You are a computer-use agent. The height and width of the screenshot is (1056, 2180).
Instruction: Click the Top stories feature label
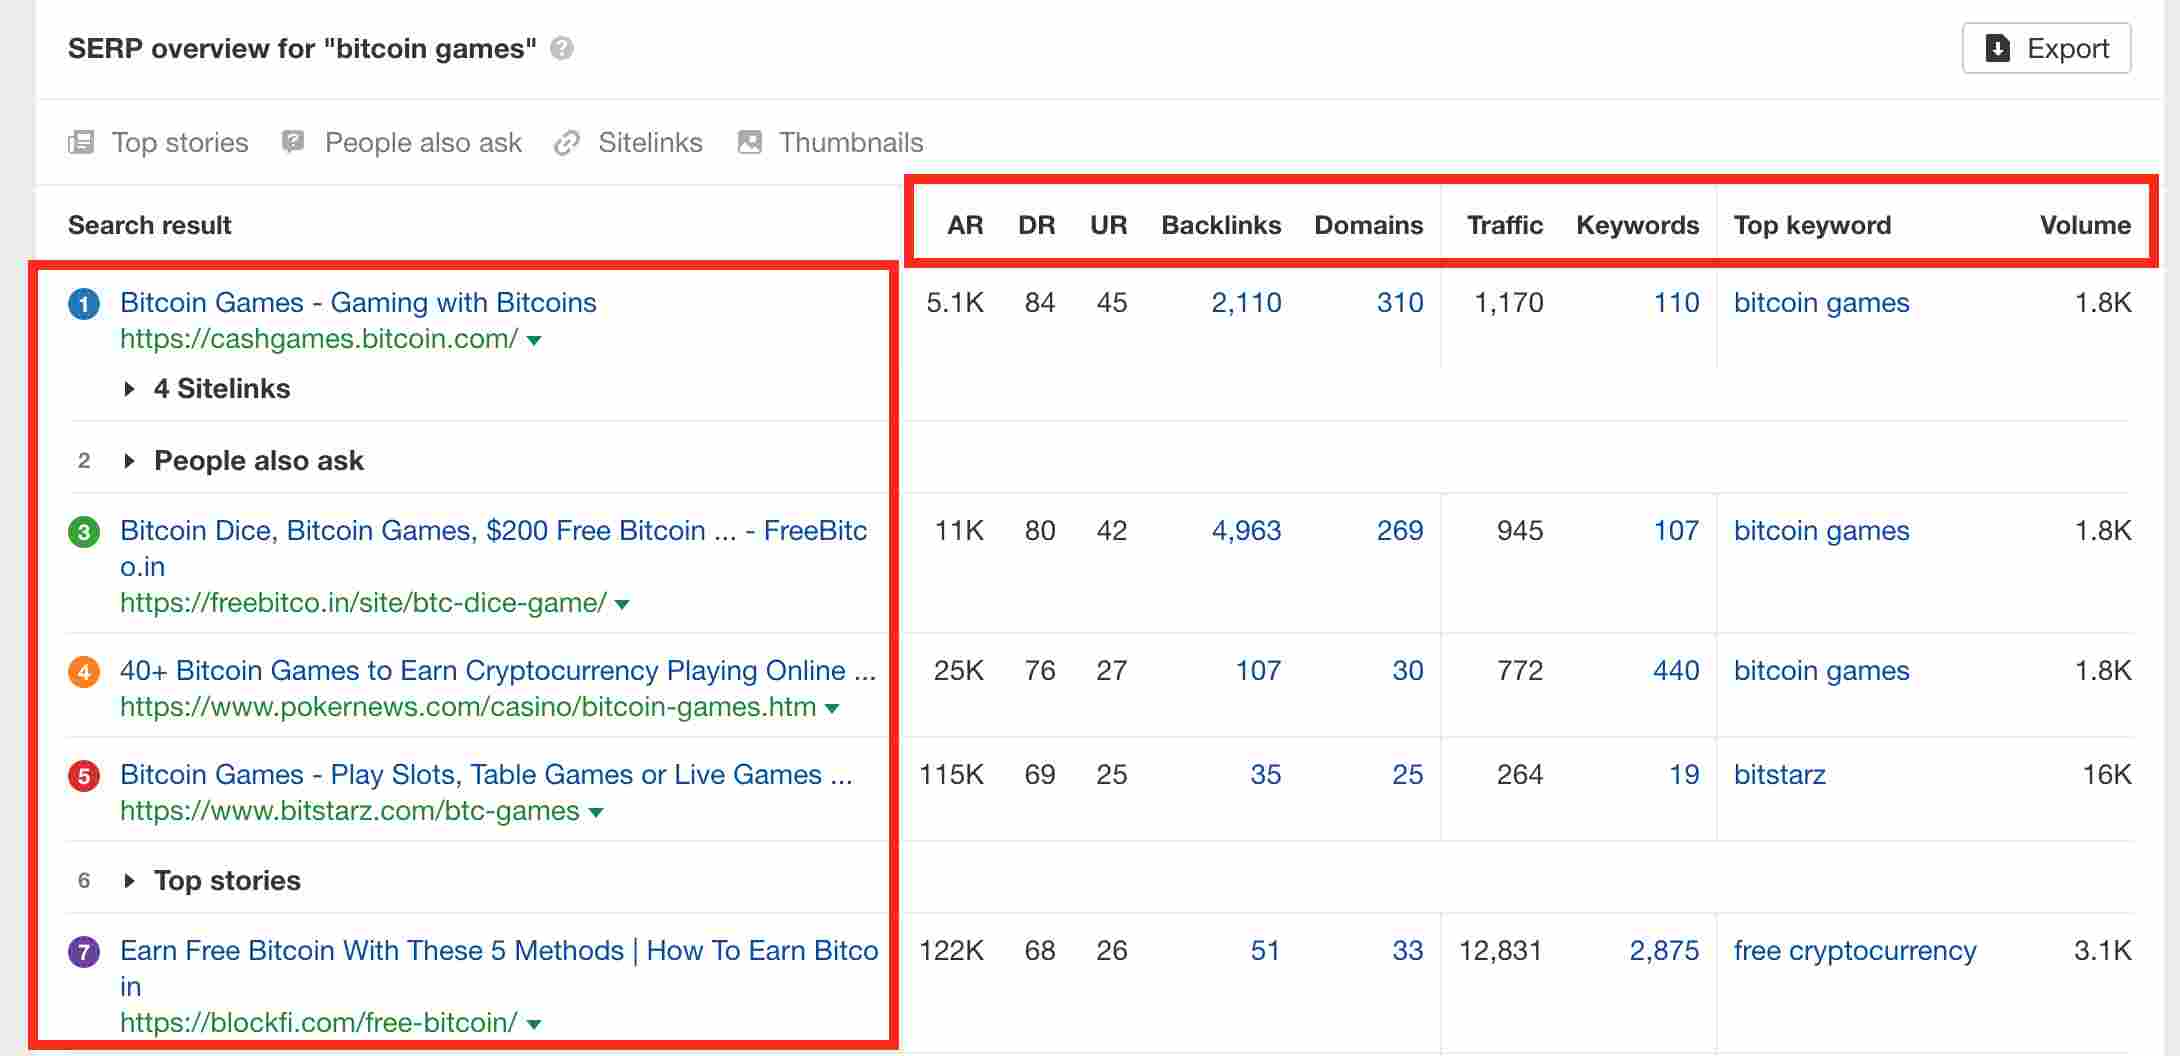[x=180, y=142]
